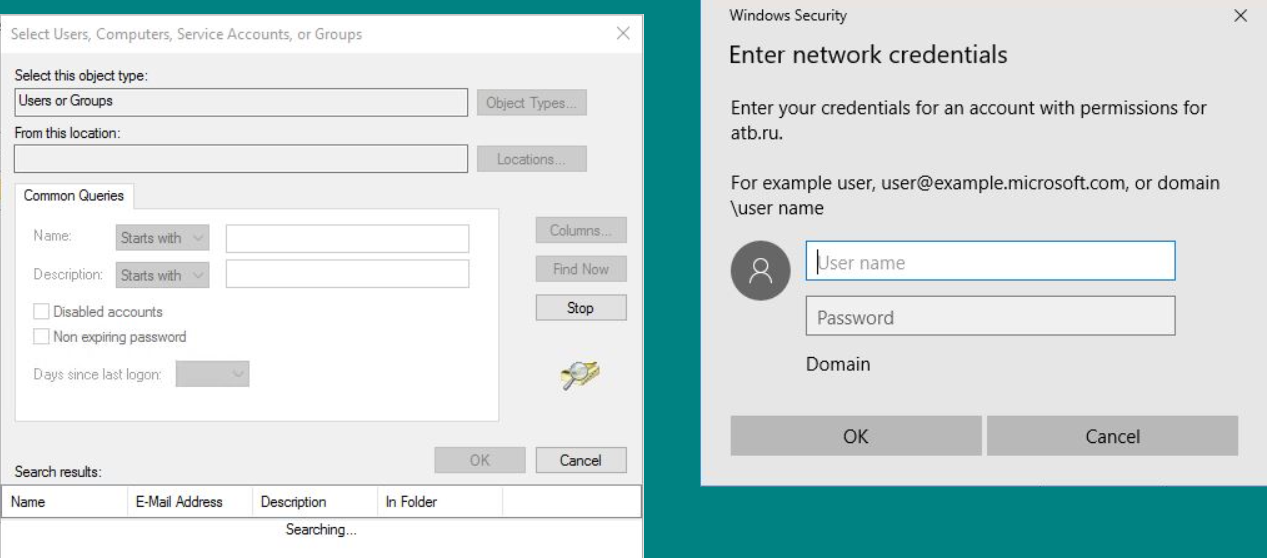
Task: Select the Common Queries tab
Action: coord(76,196)
